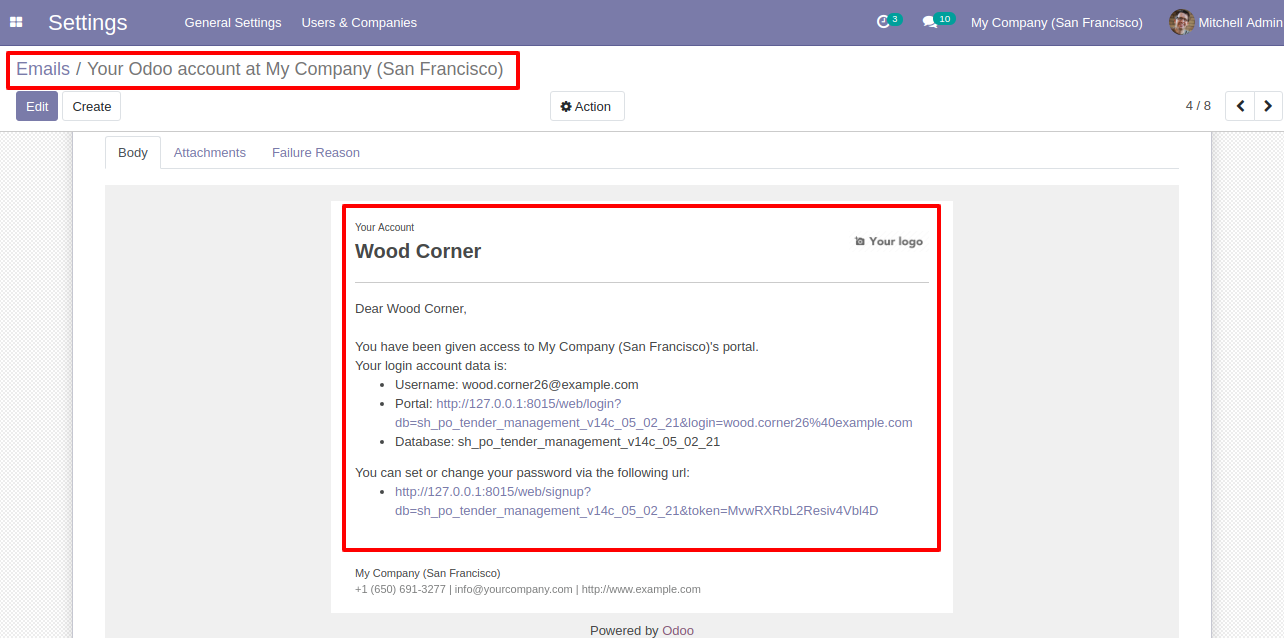Click the Your logo image in email
This screenshot has height=638, width=1284.
(889, 241)
